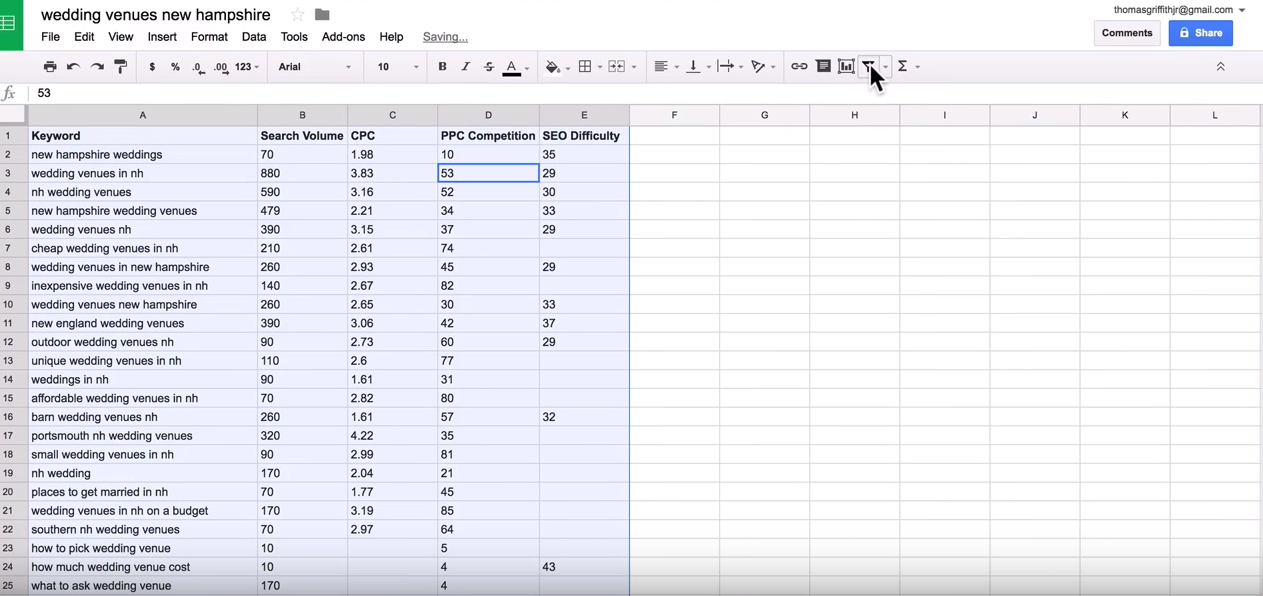Insert a comment using the toolbar icon
This screenshot has height=596, width=1263.
[x=823, y=67]
